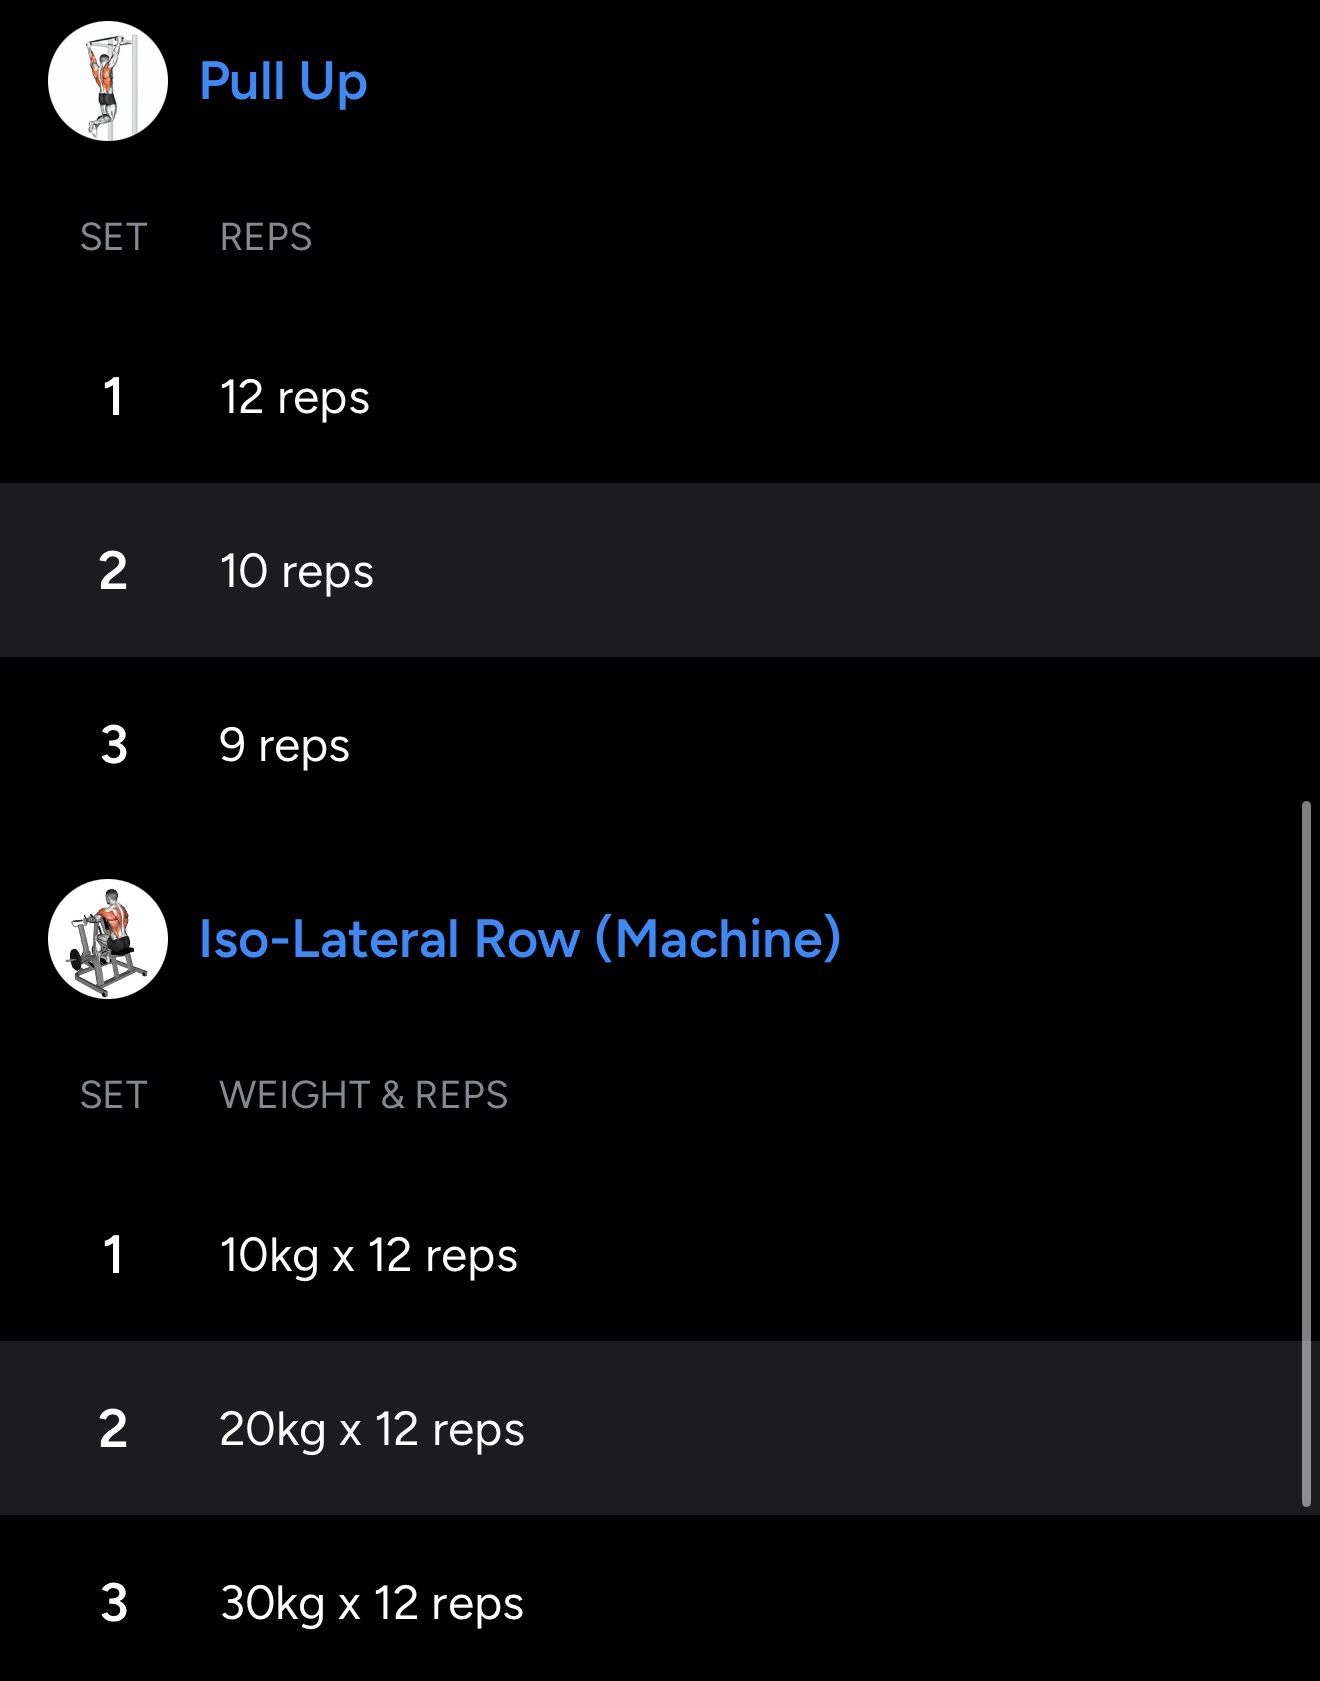Viewport: 1320px width, 1681px height.
Task: Choose the 10 reps Pull Up entry
Action: 297,571
